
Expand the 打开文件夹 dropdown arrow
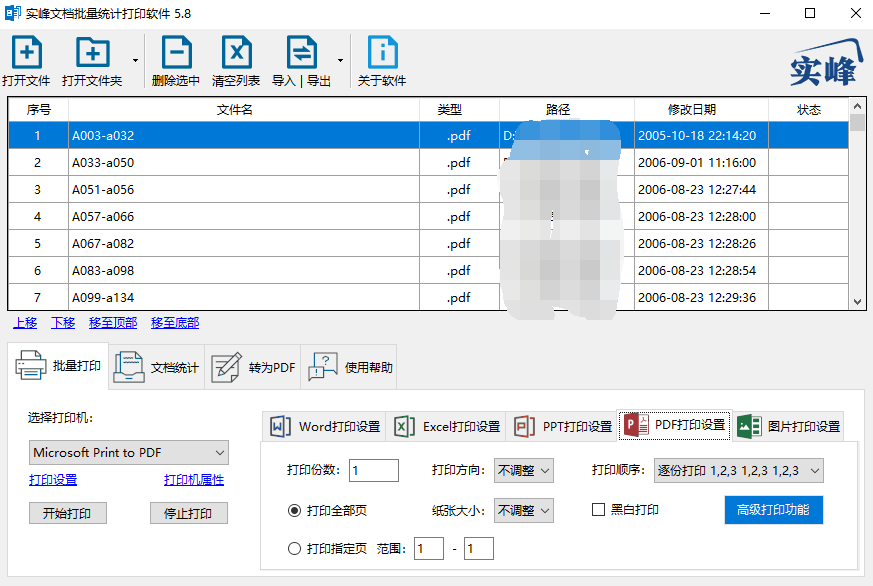pyautogui.click(x=135, y=60)
